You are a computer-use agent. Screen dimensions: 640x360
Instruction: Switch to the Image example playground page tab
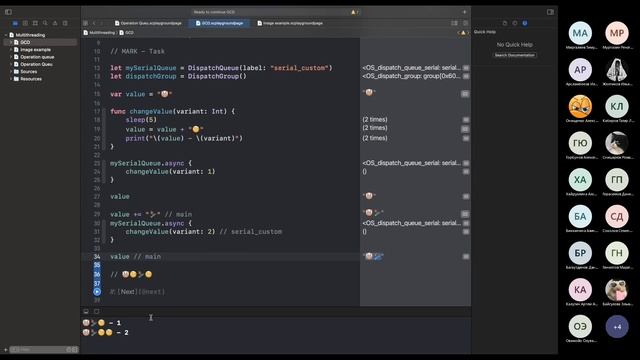coord(290,23)
